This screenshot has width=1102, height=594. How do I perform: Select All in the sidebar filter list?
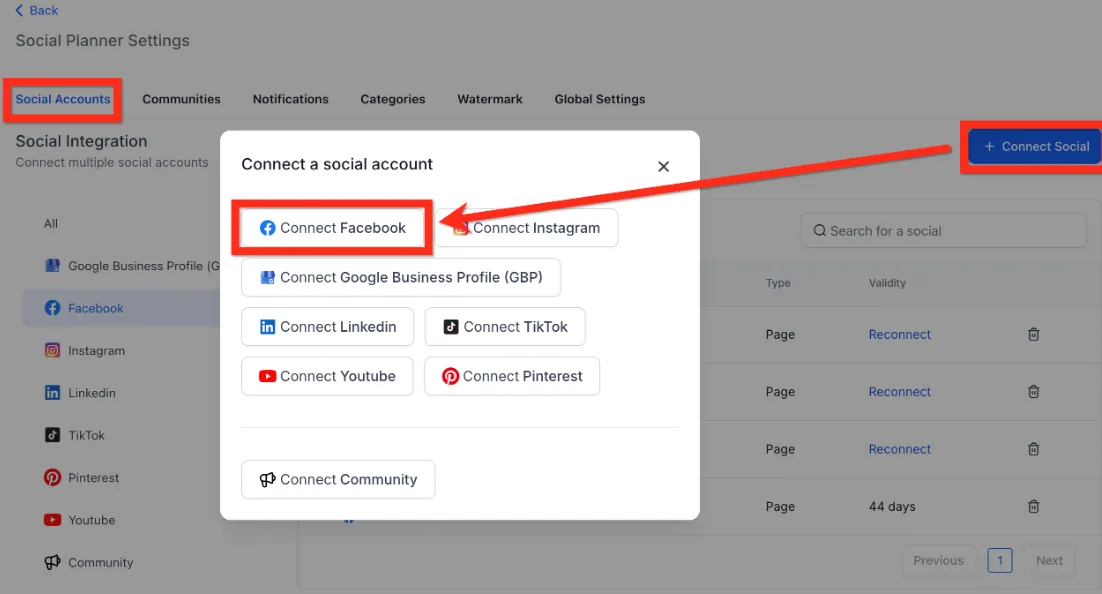(51, 224)
